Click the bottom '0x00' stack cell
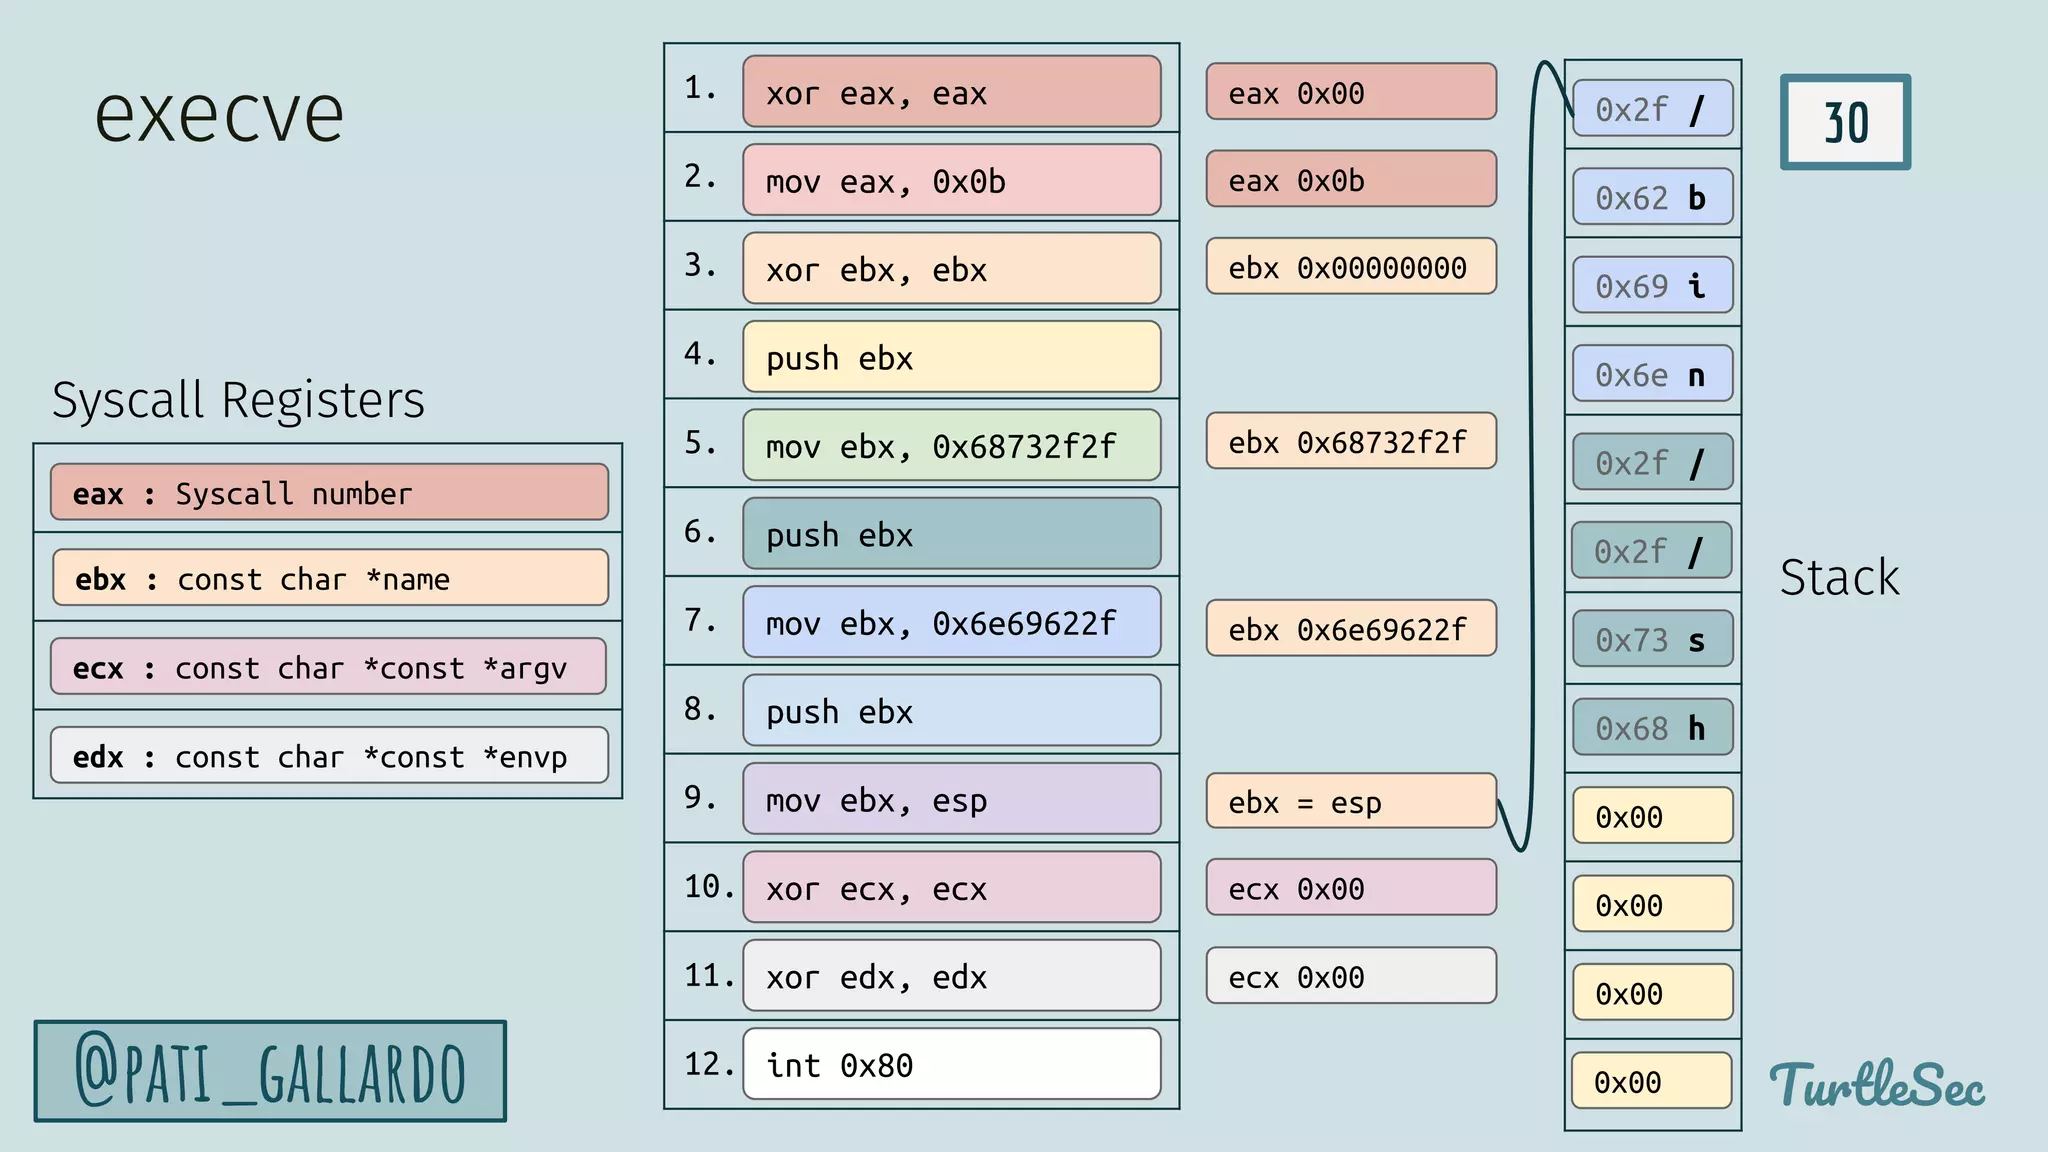The width and height of the screenshot is (2048, 1152). pyautogui.click(x=1652, y=1081)
